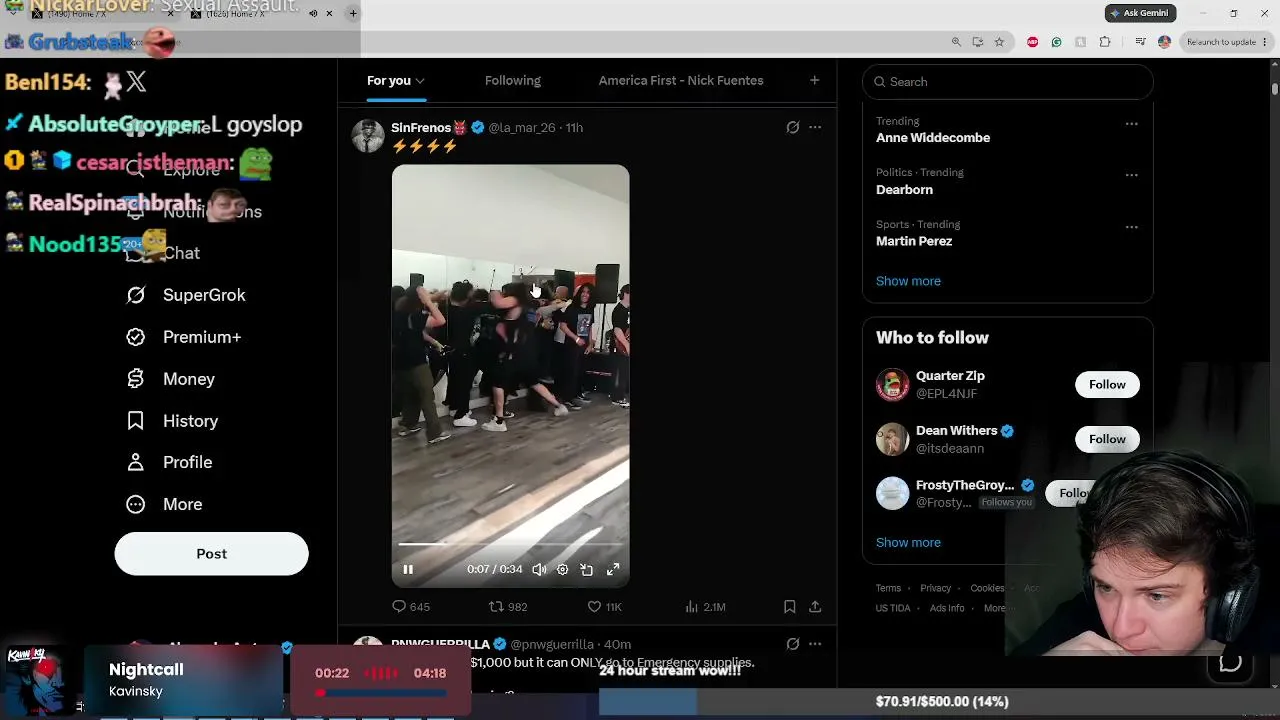The width and height of the screenshot is (1280, 720).
Task: Click the Ask Gemini button
Action: [x=1141, y=13]
